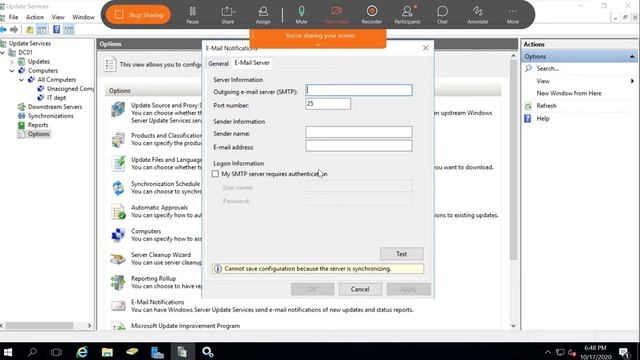Open File Explorer from taskbar
This screenshot has width=640, height=360.
pyautogui.click(x=107, y=352)
